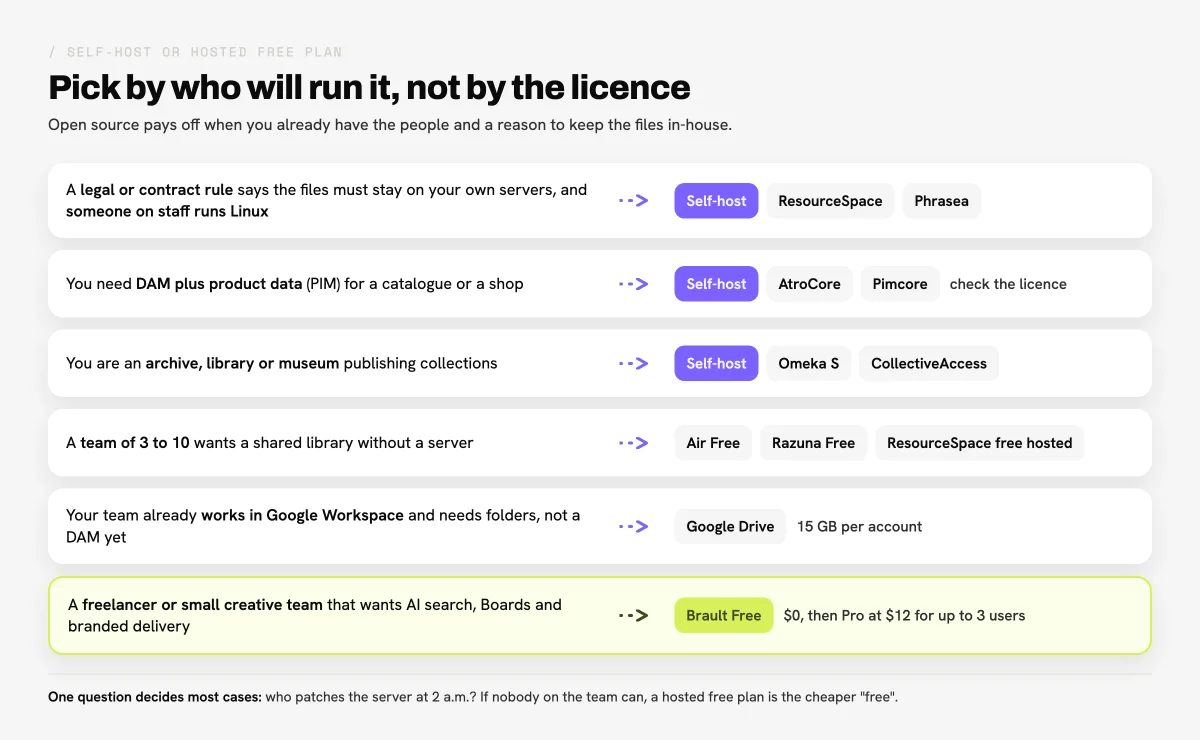Pick the ResourceSpace free hosted pill
1200x740 pixels.
979,443
